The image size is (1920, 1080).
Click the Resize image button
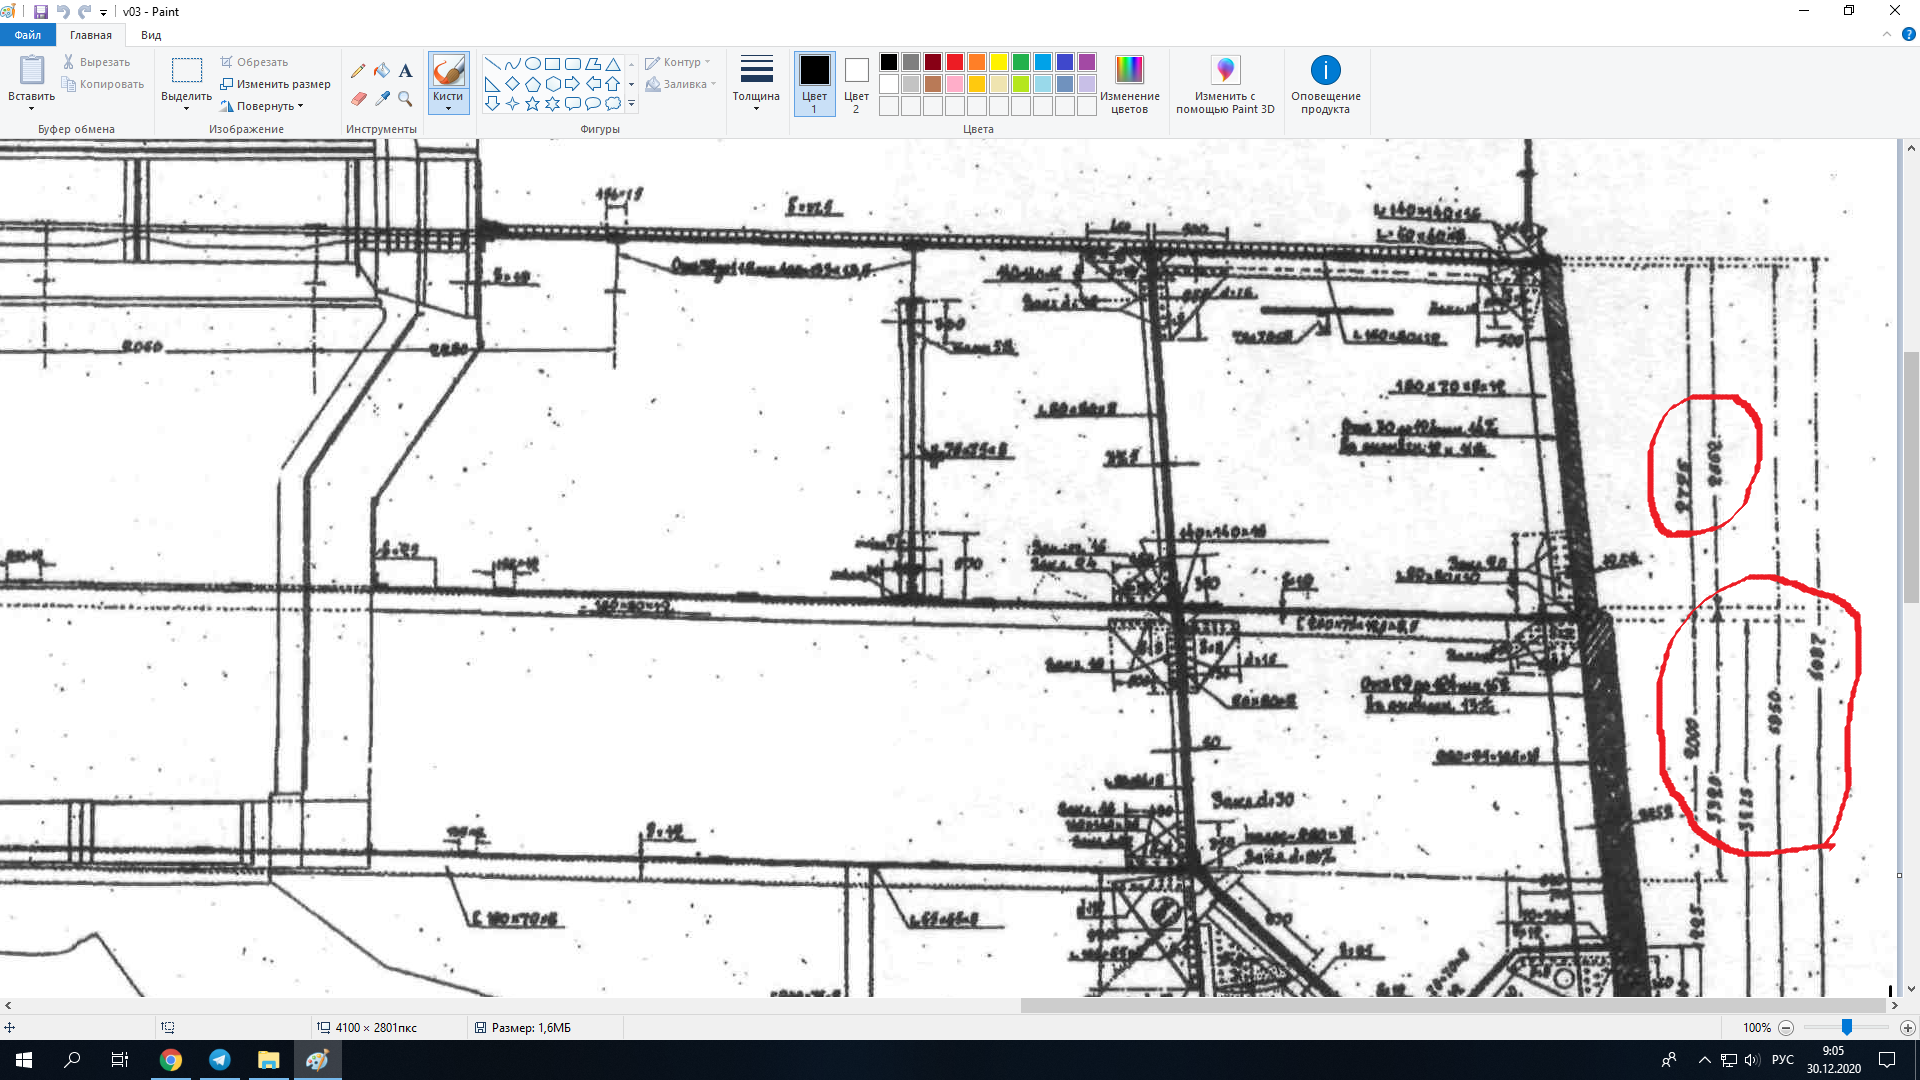(x=276, y=84)
